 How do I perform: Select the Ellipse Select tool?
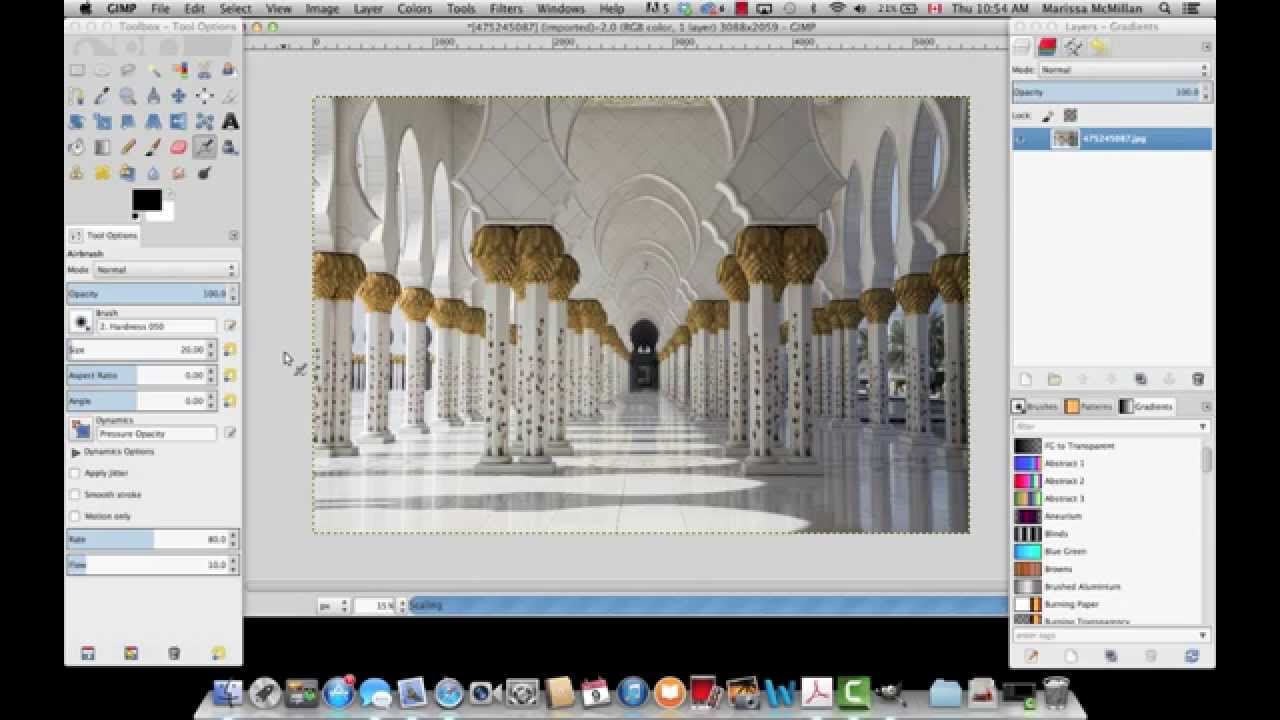102,70
